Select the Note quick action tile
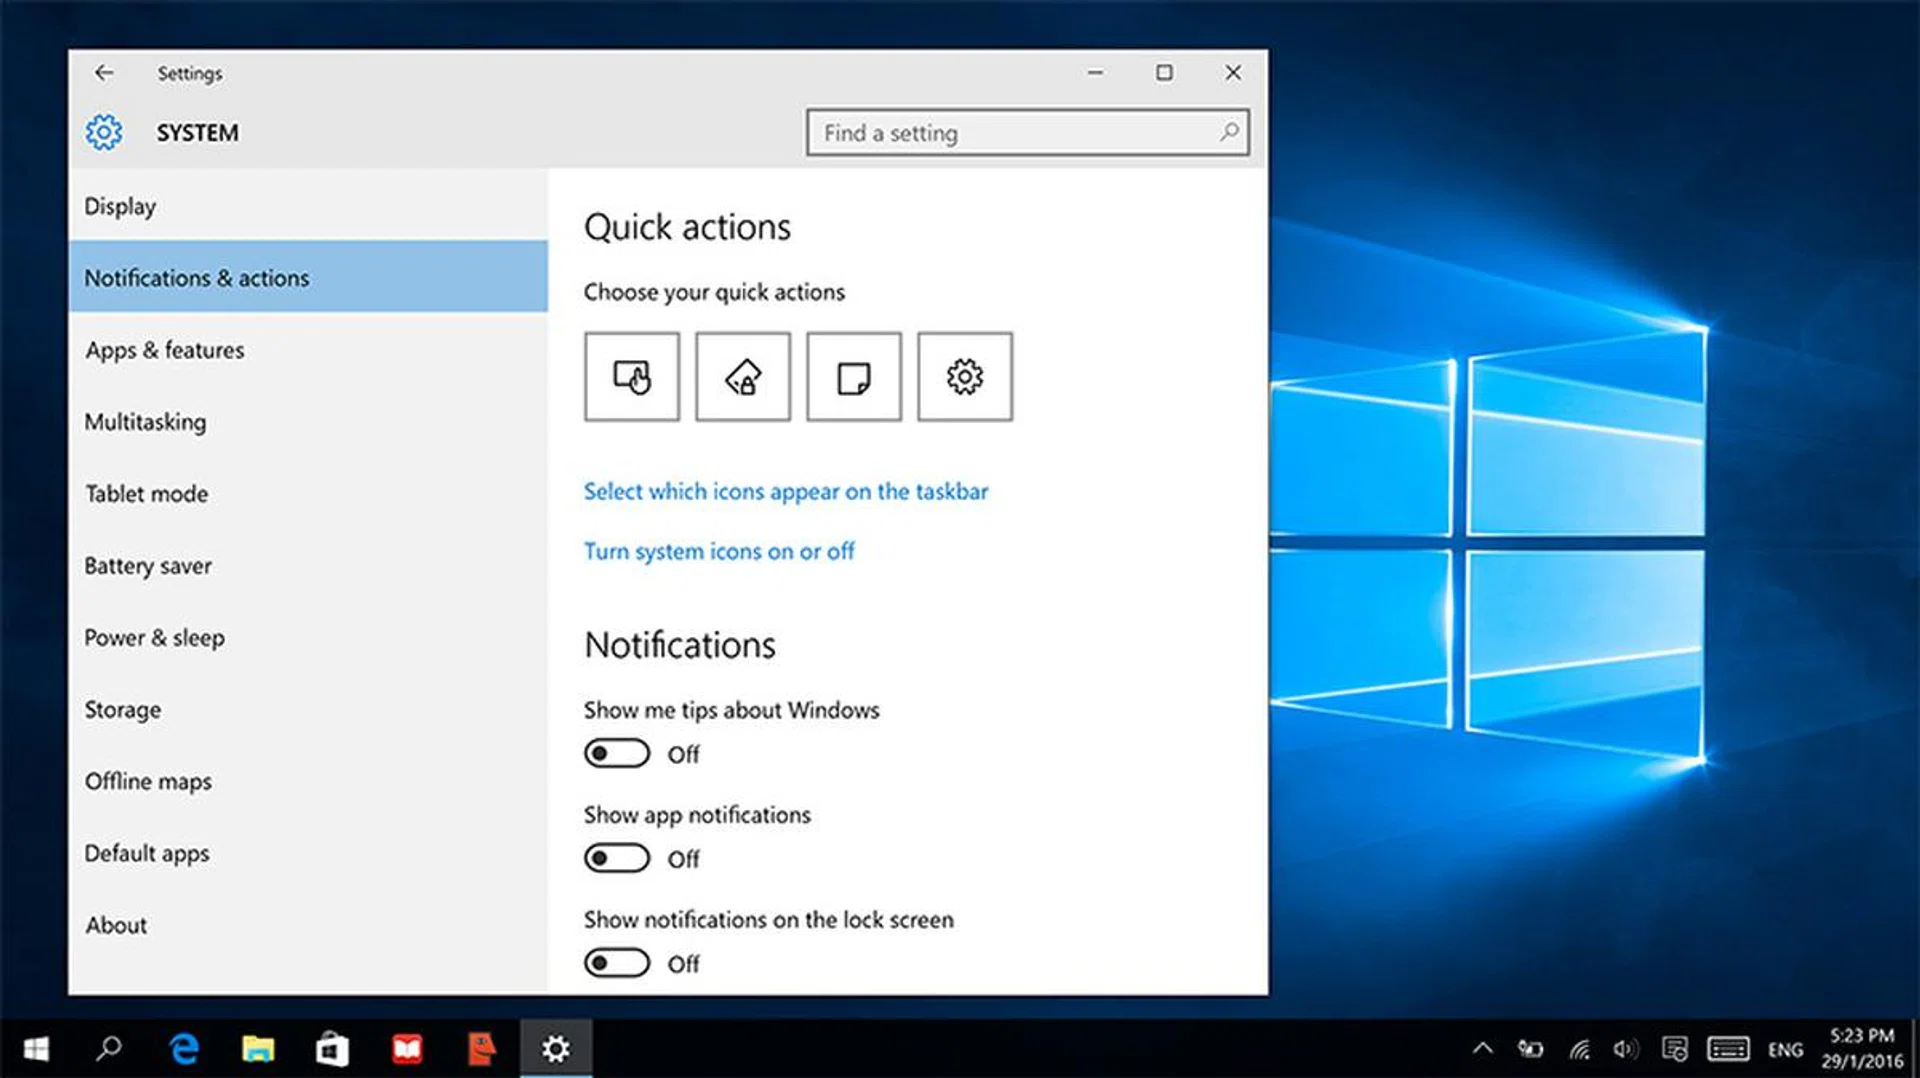Screen dimensions: 1920x1078 click(x=853, y=377)
